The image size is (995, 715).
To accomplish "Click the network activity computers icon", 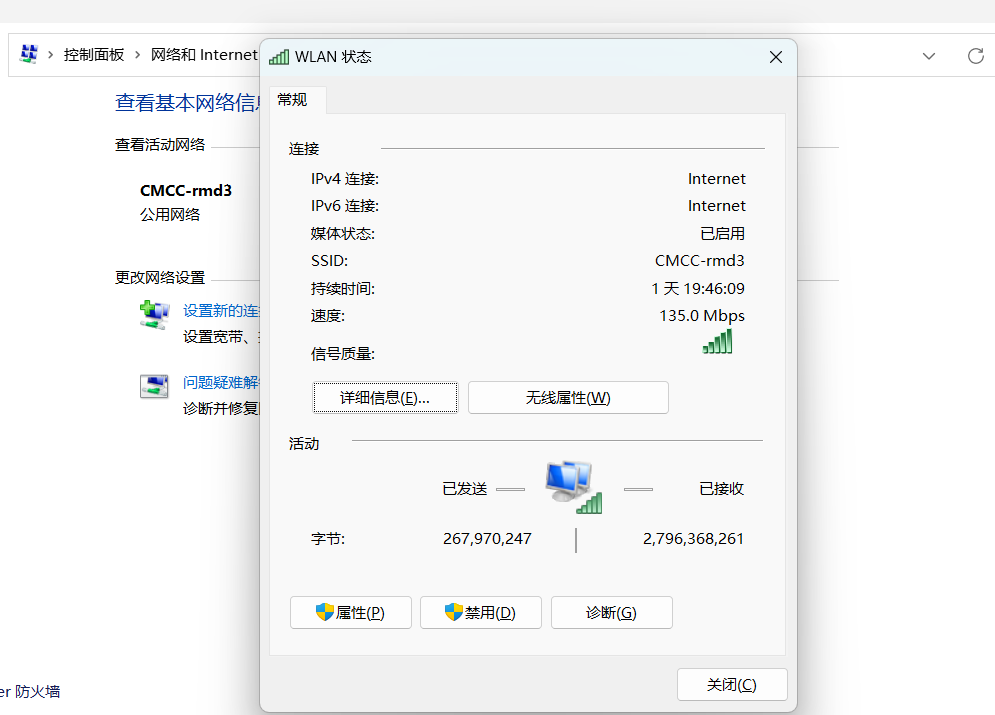I will [x=572, y=487].
